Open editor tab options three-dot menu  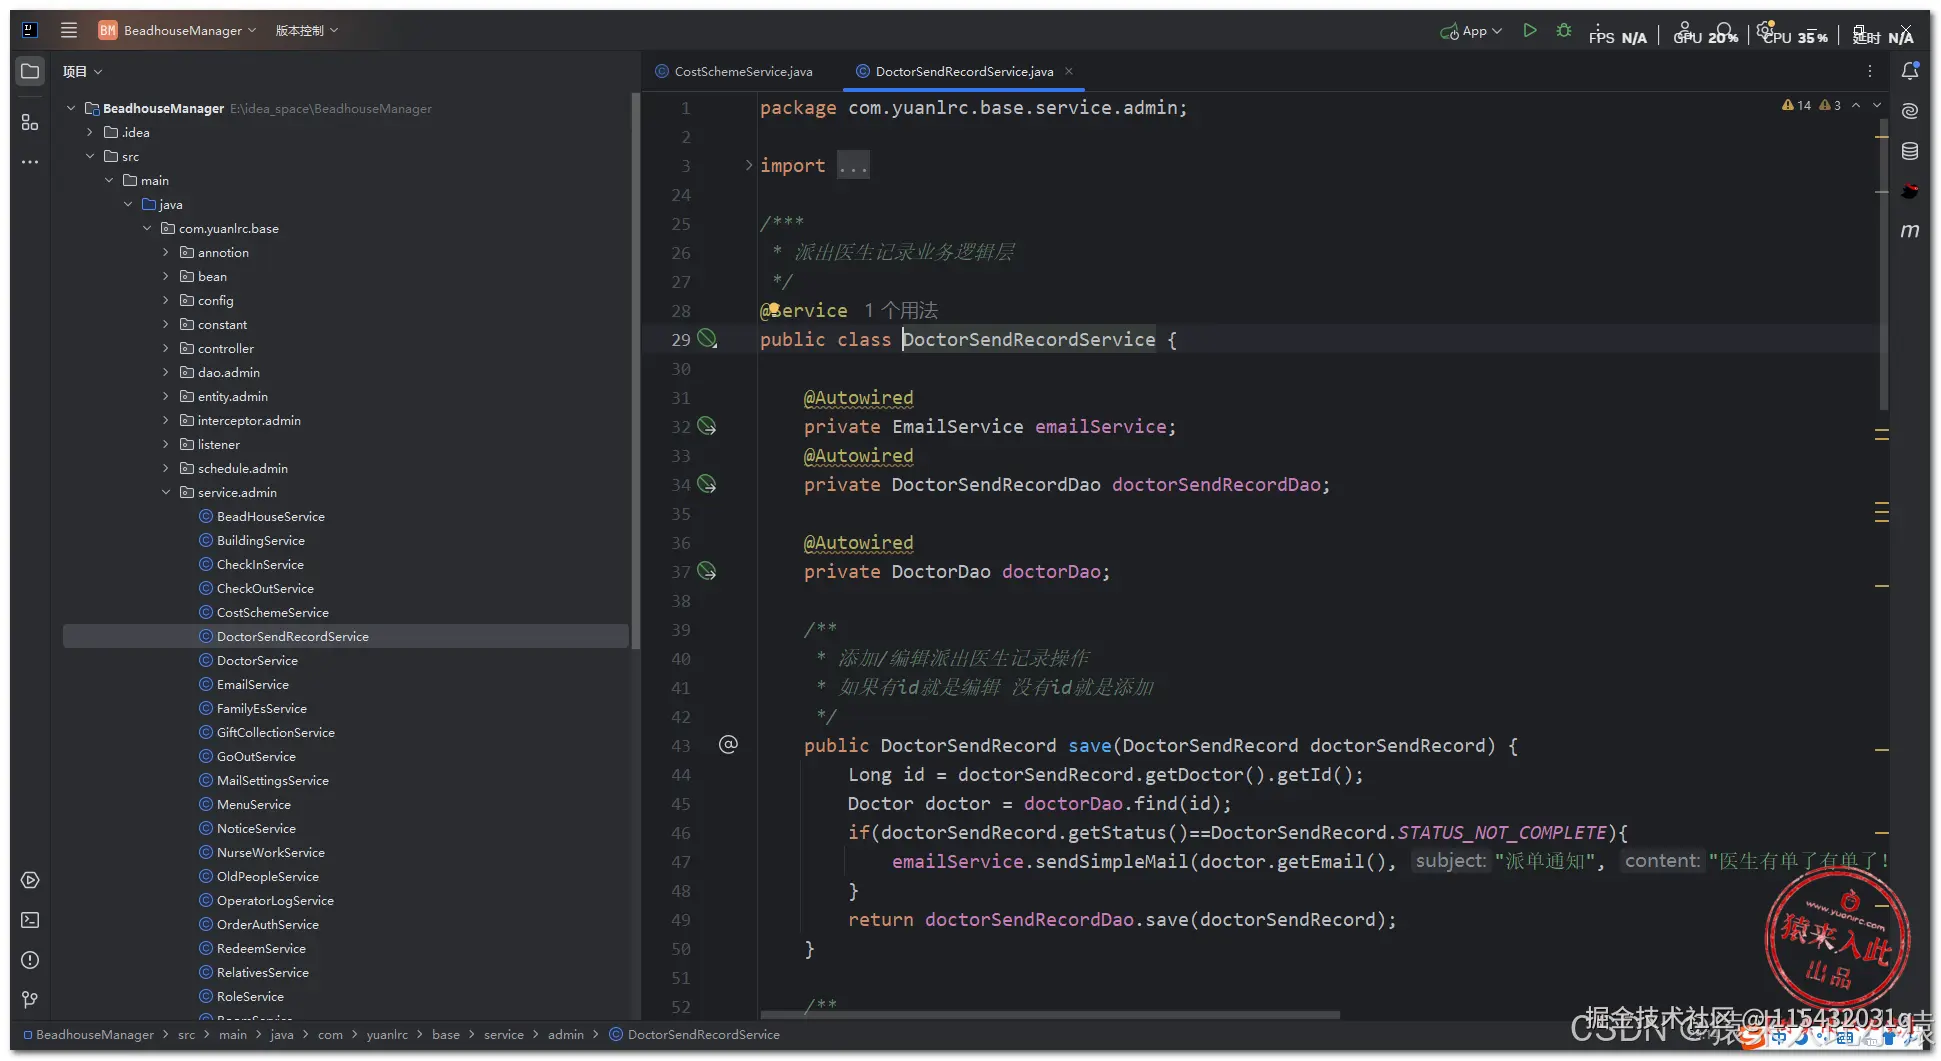pos(1869,71)
